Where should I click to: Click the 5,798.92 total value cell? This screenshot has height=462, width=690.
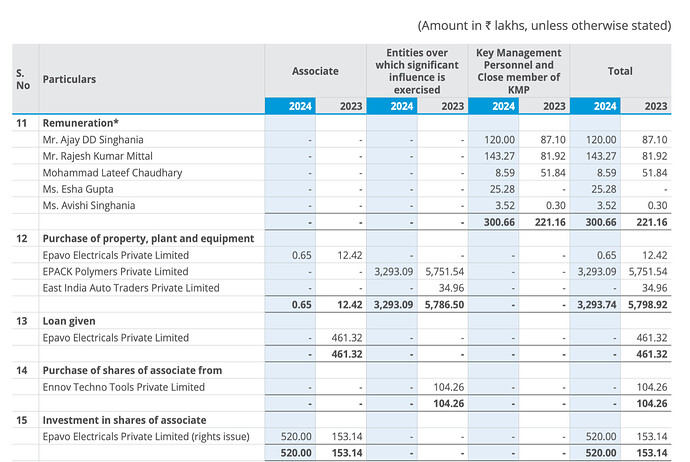coord(645,305)
